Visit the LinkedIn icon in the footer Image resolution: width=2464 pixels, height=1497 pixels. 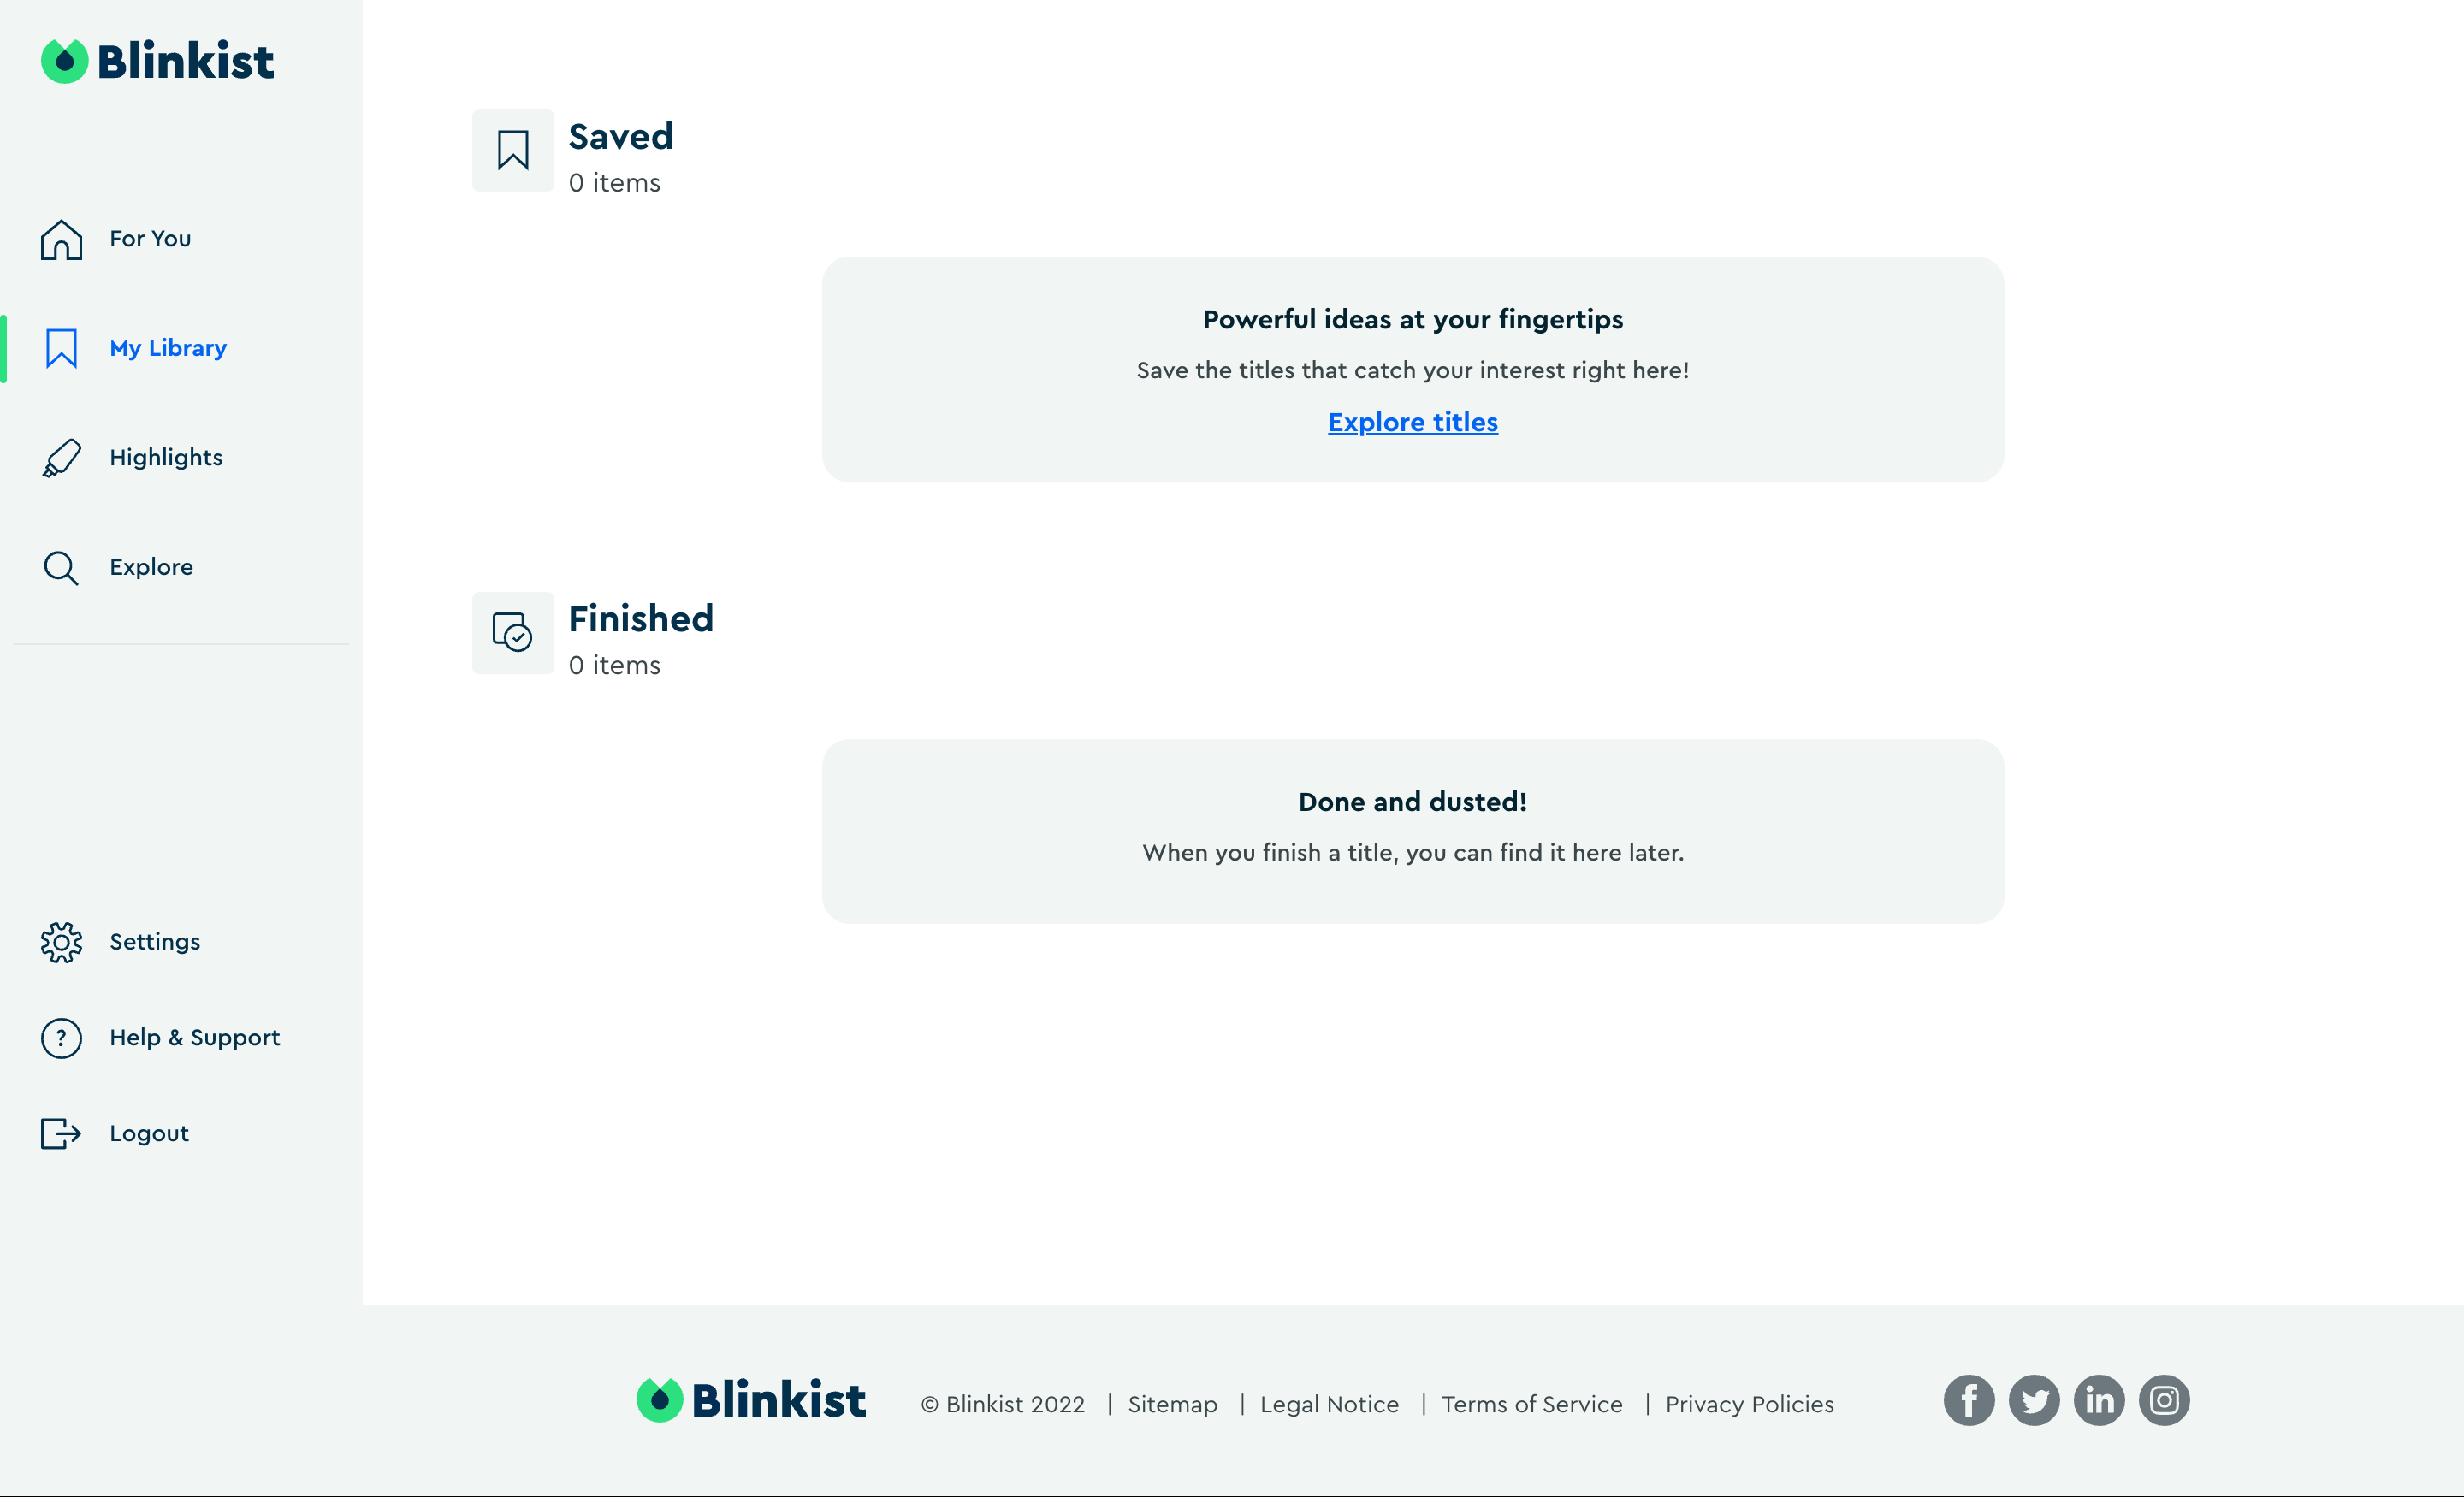coord(2099,1400)
